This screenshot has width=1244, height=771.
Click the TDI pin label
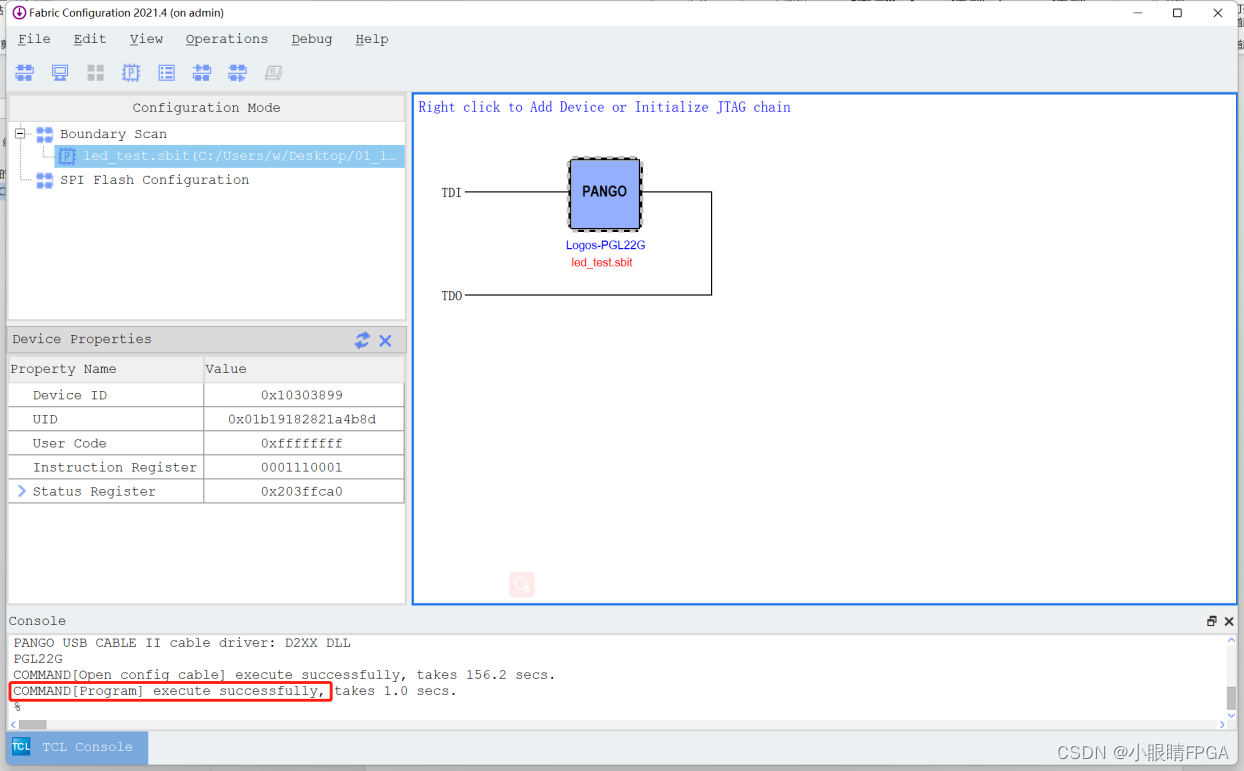coord(452,192)
